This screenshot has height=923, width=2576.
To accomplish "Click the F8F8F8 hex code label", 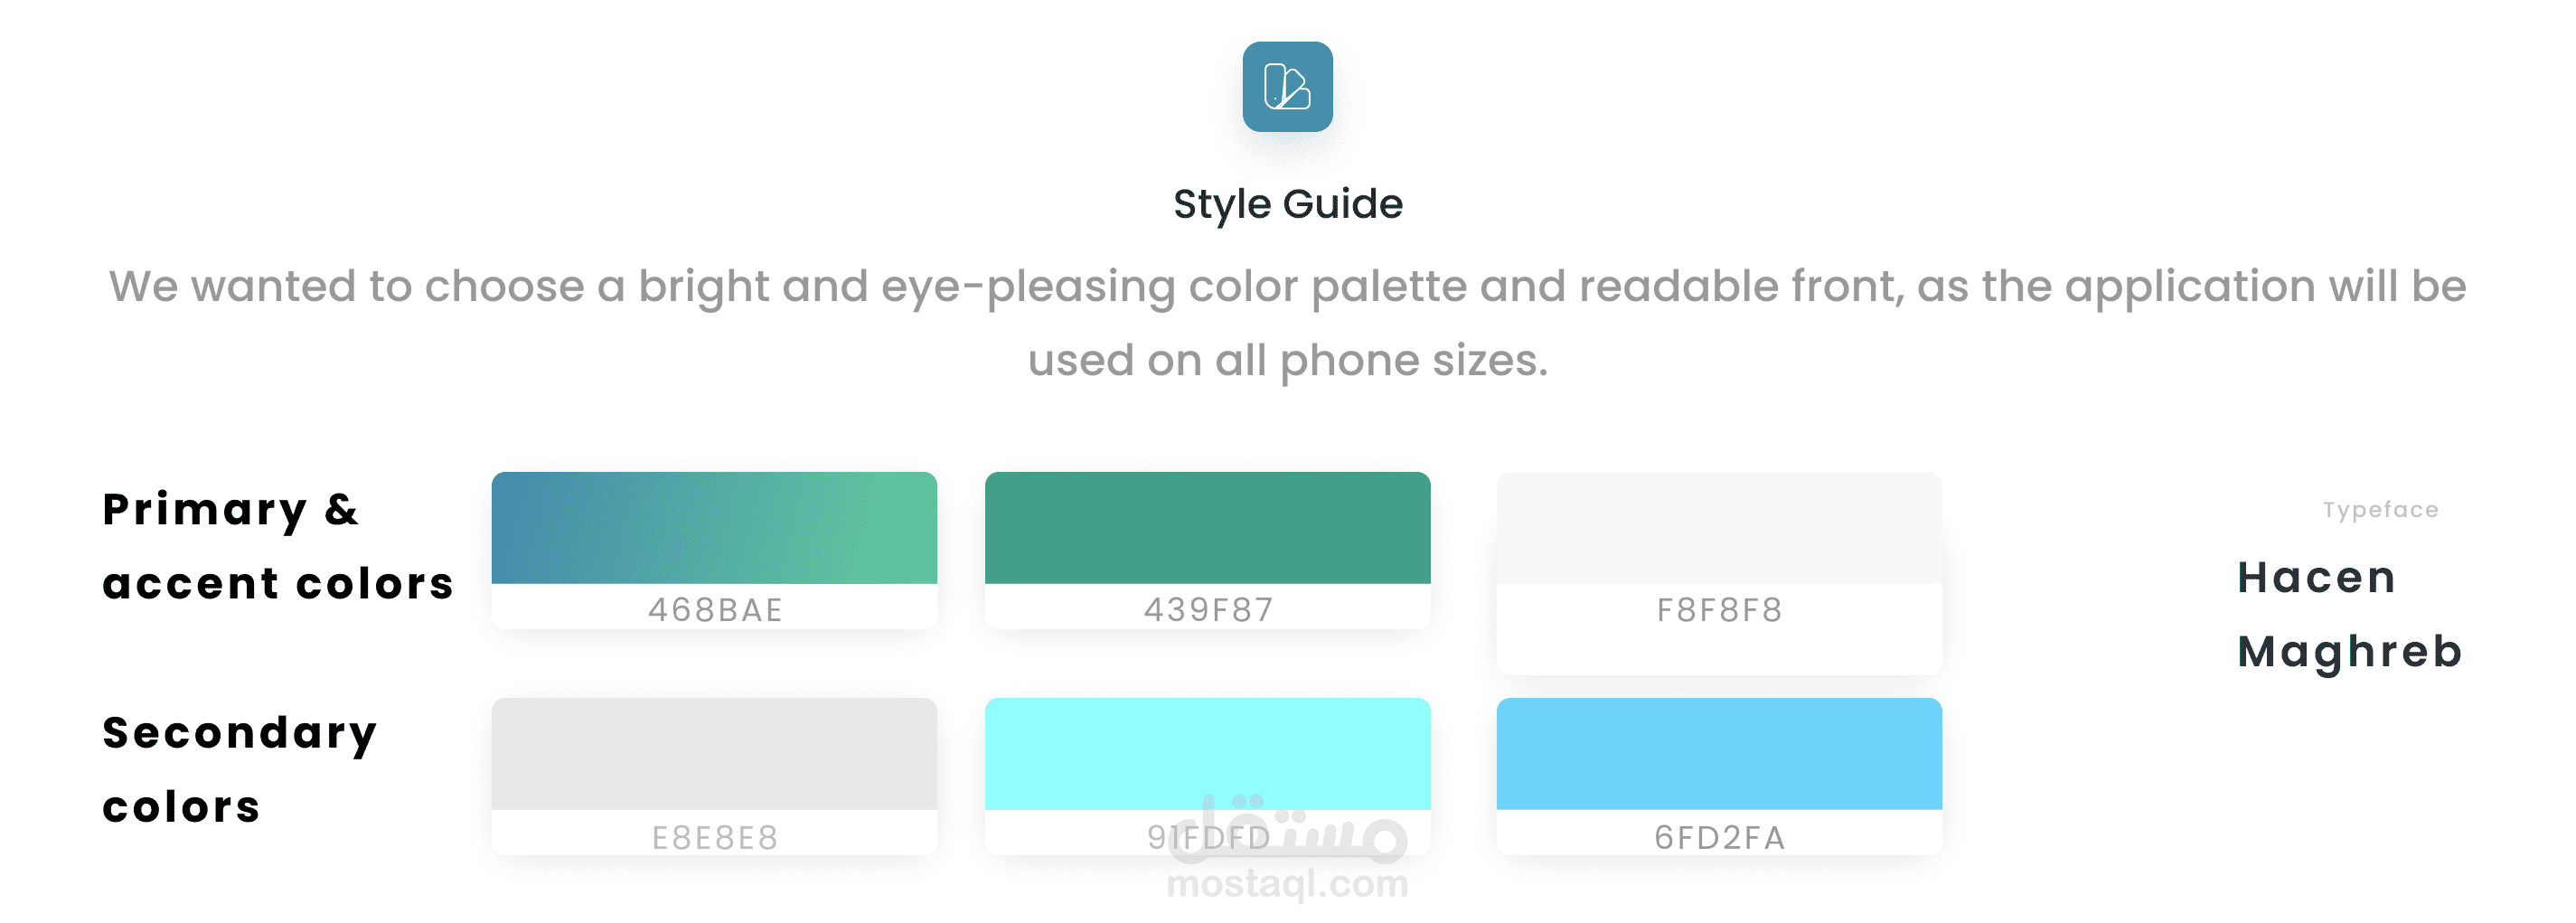I will [x=1719, y=610].
